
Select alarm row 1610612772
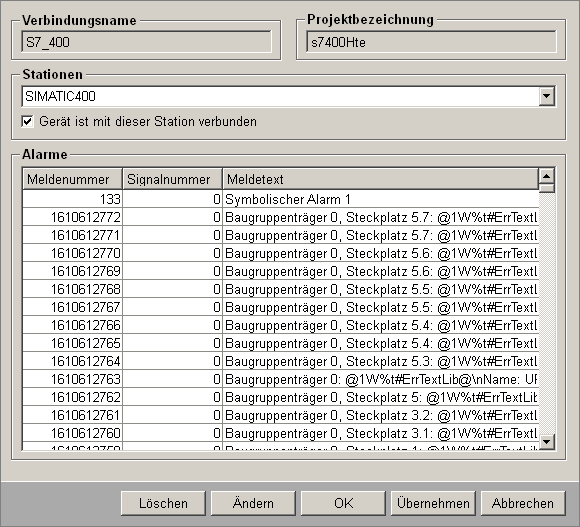pyautogui.click(x=280, y=217)
